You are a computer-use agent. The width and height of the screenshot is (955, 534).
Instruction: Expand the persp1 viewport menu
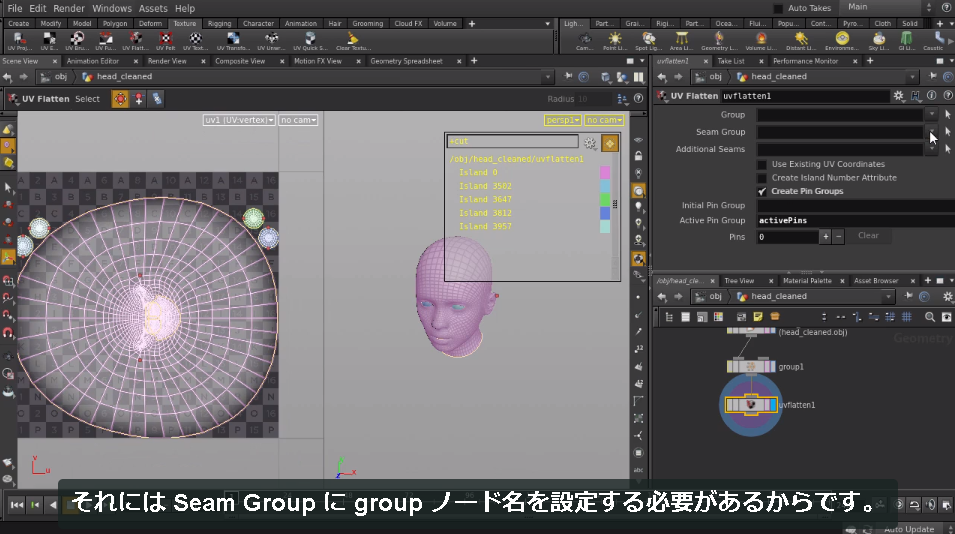coord(562,120)
